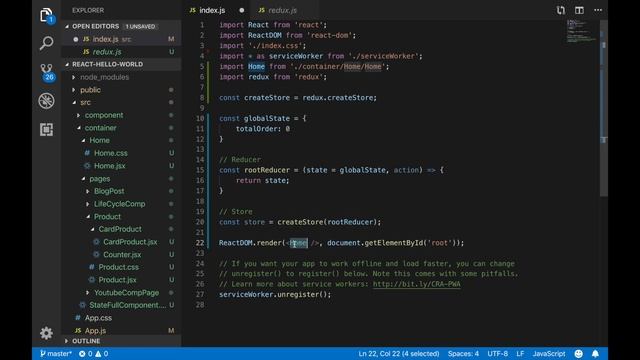This screenshot has width=640, height=360.
Task: Click the EXPLORER panel title
Action: tap(88, 10)
